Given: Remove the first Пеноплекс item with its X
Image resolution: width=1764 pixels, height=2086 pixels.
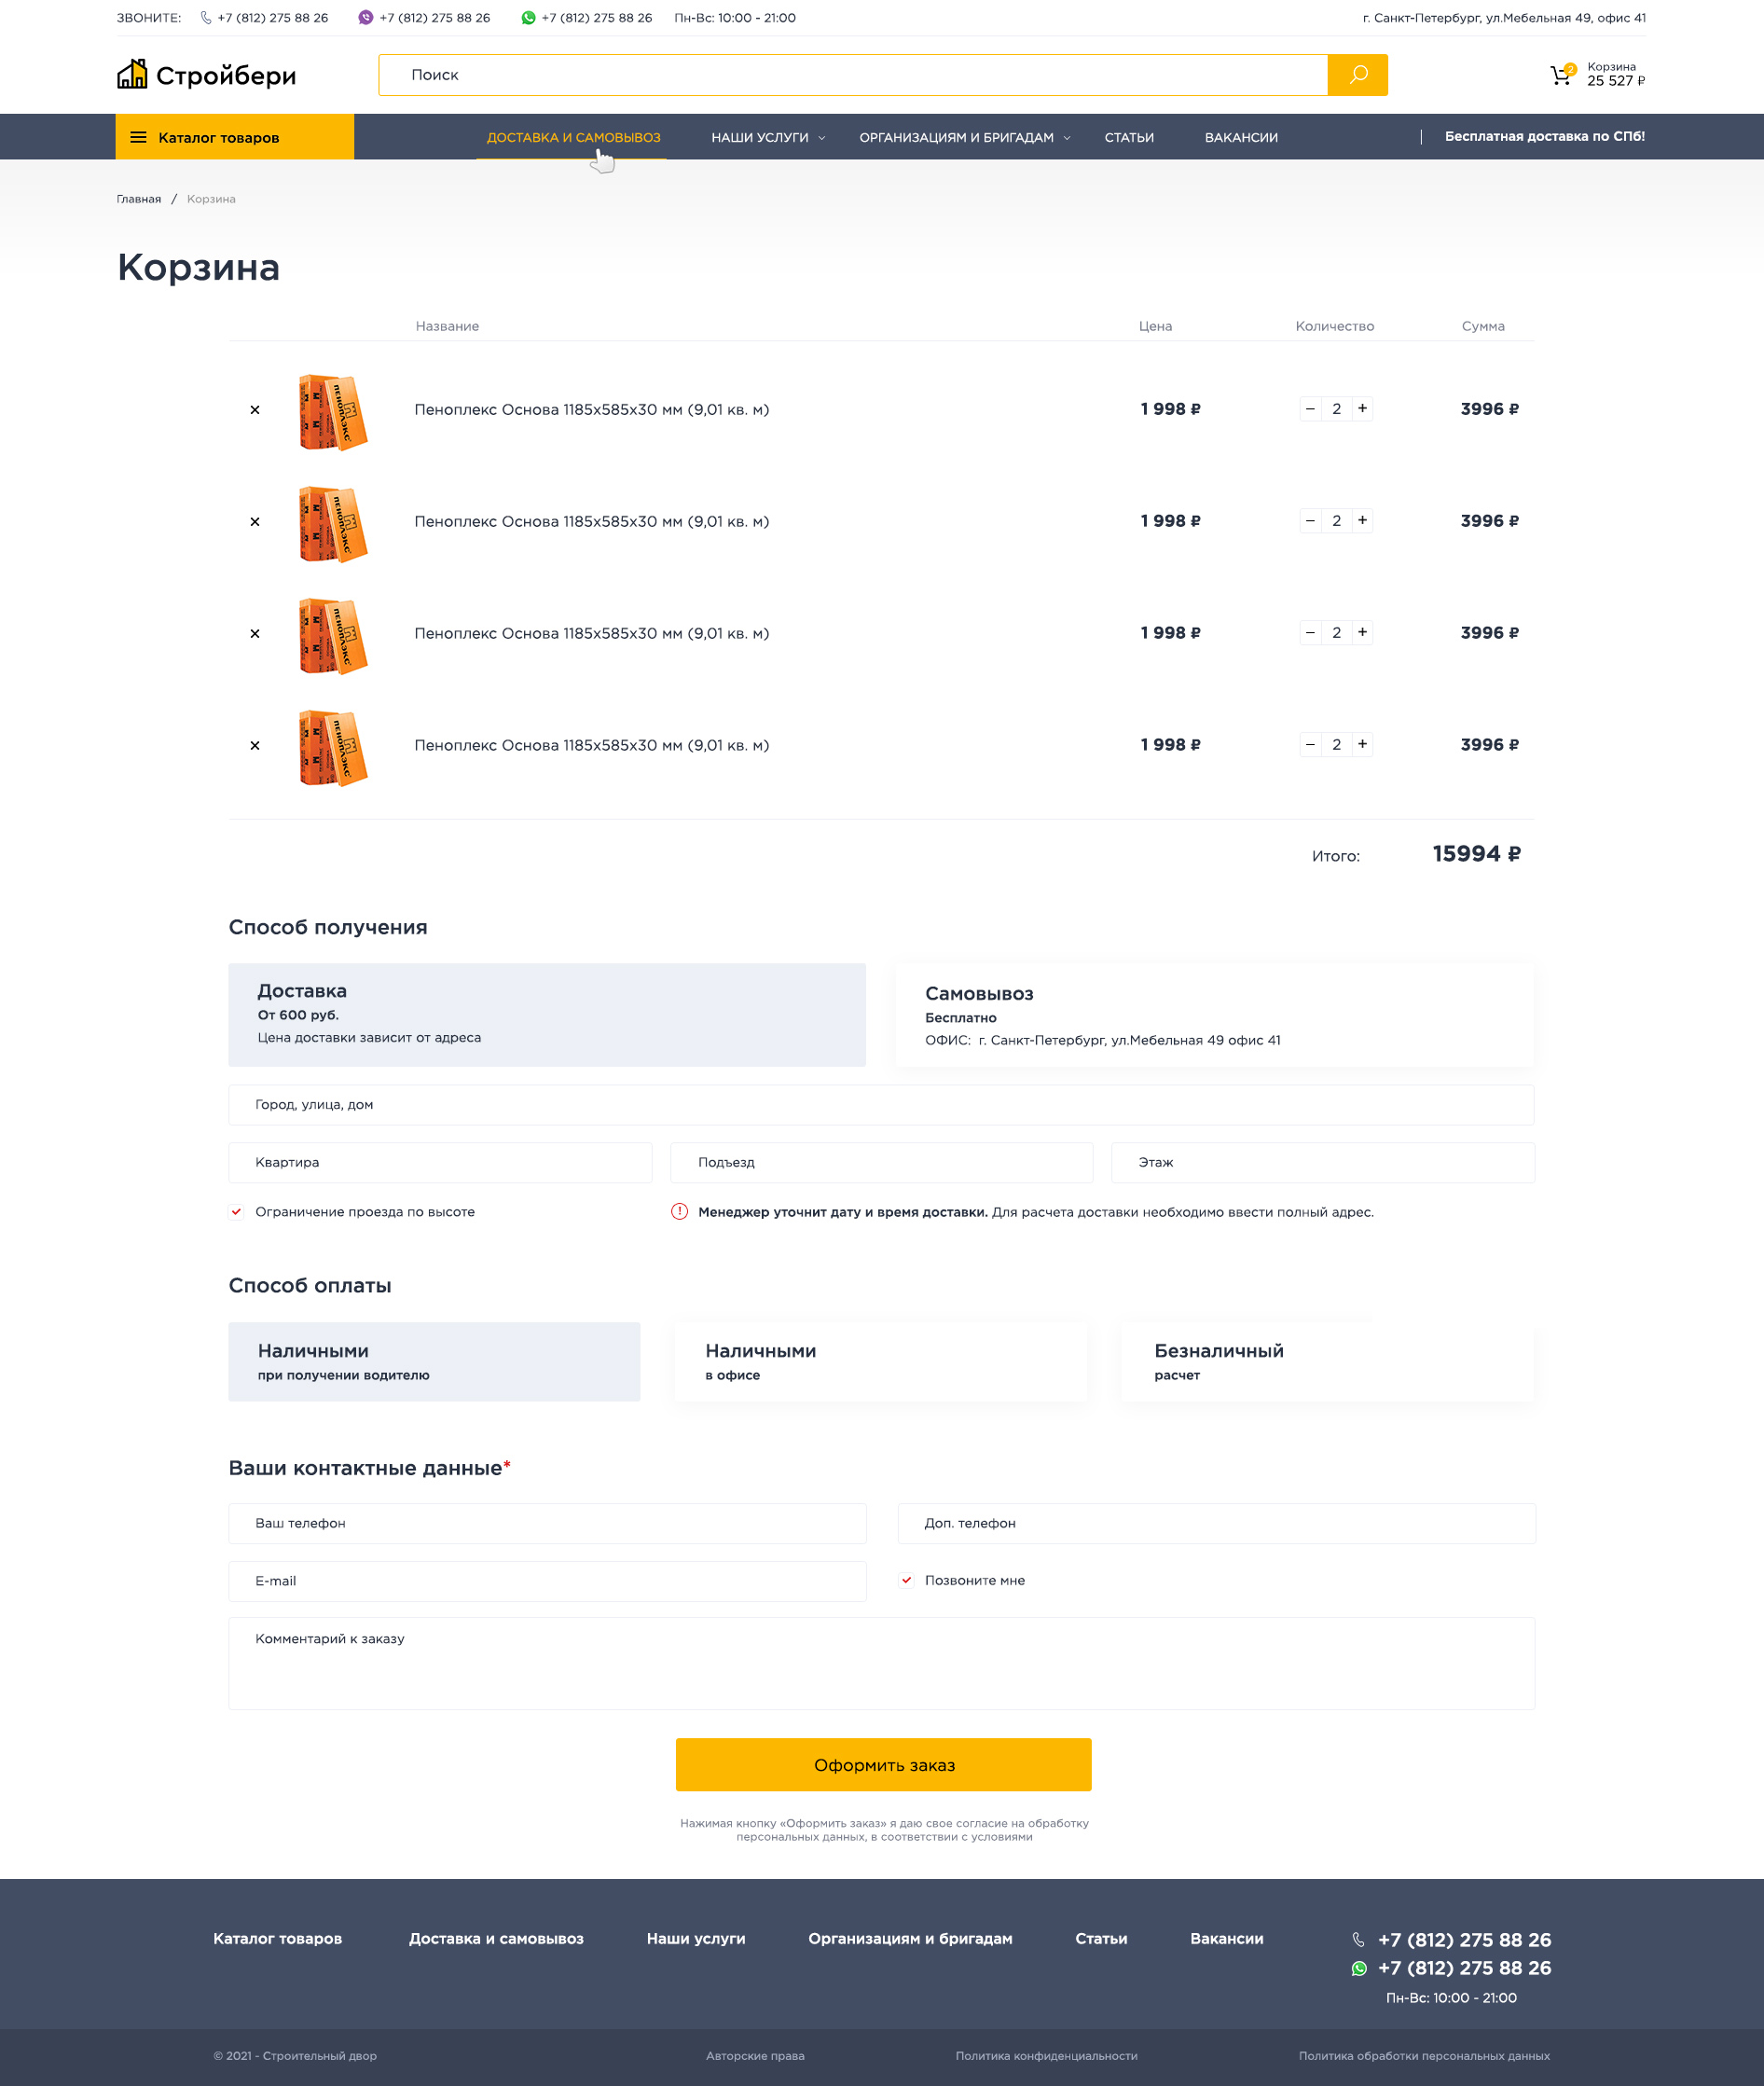Looking at the screenshot, I should pyautogui.click(x=255, y=410).
